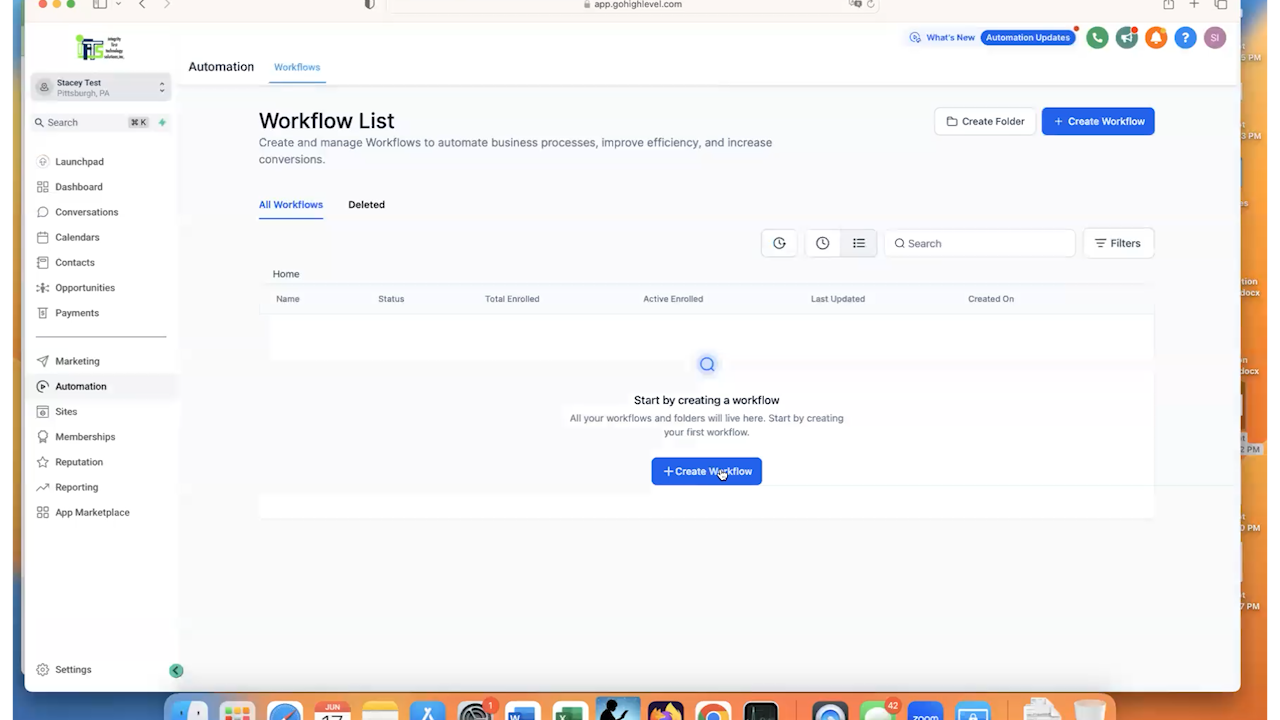Open the phone dialer icon in header
Viewport: 1280px width, 720px height.
point(1097,37)
